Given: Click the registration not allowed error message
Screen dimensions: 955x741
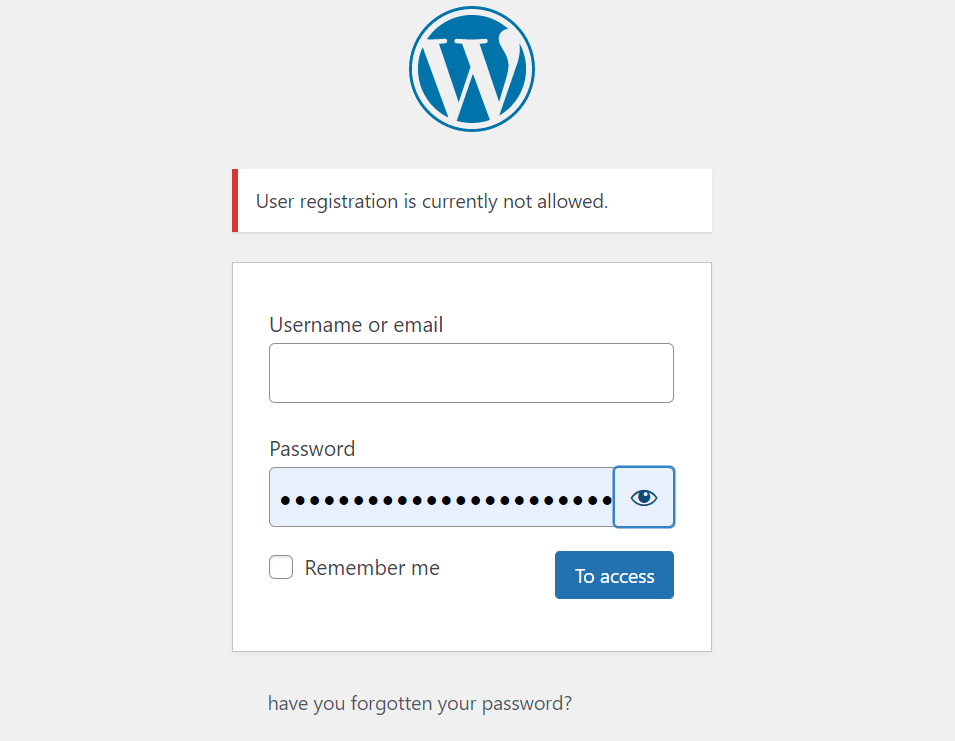Looking at the screenshot, I should point(432,201).
